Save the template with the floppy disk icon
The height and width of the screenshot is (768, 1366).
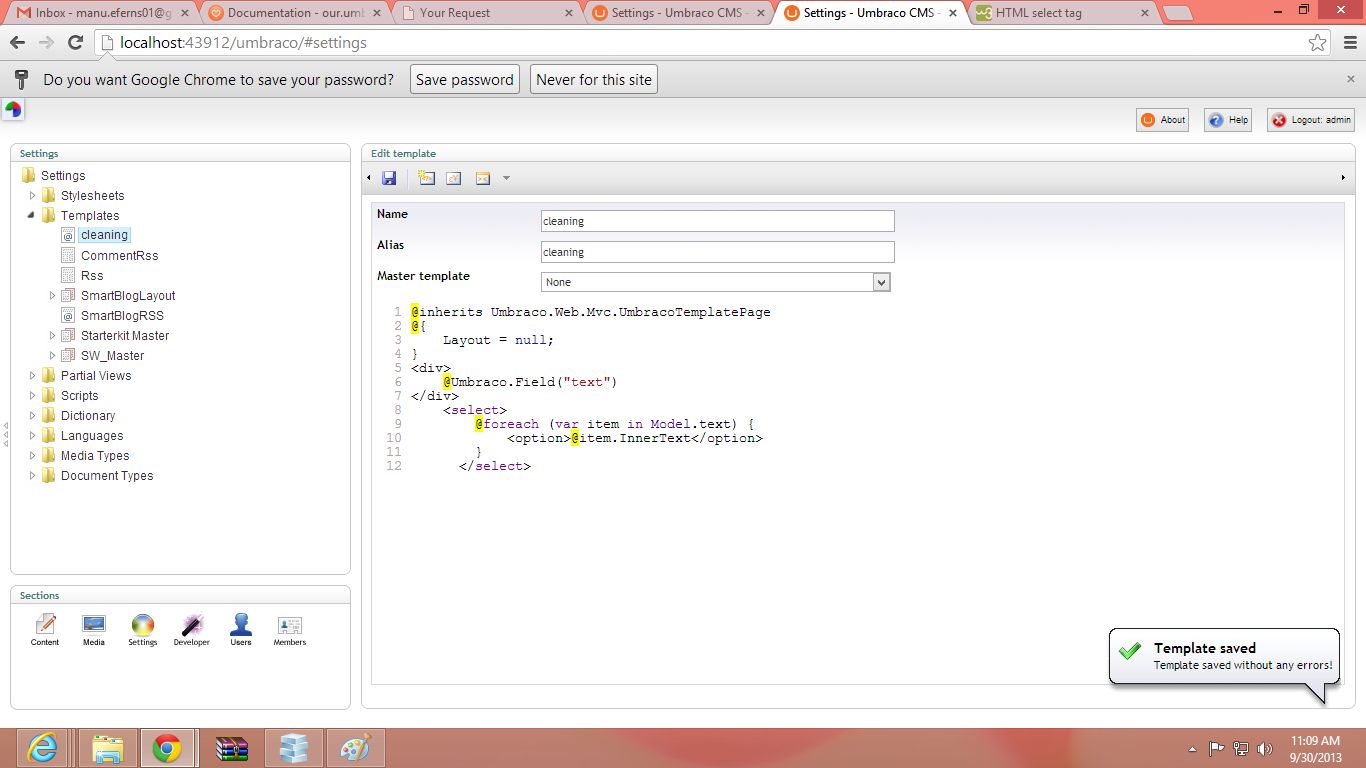(389, 178)
